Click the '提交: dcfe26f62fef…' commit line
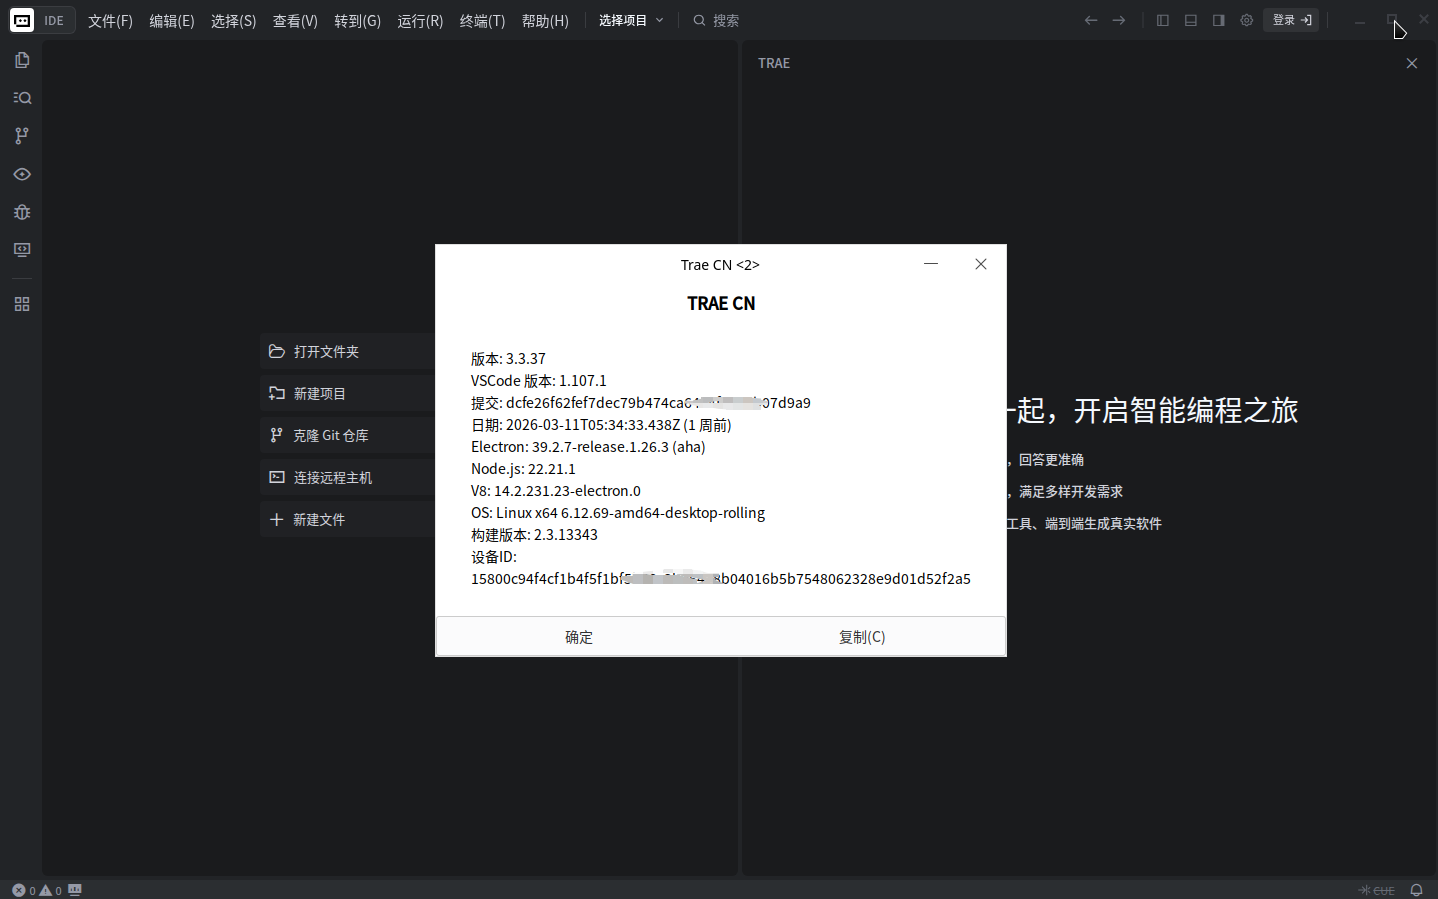This screenshot has height=899, width=1438. 641,403
